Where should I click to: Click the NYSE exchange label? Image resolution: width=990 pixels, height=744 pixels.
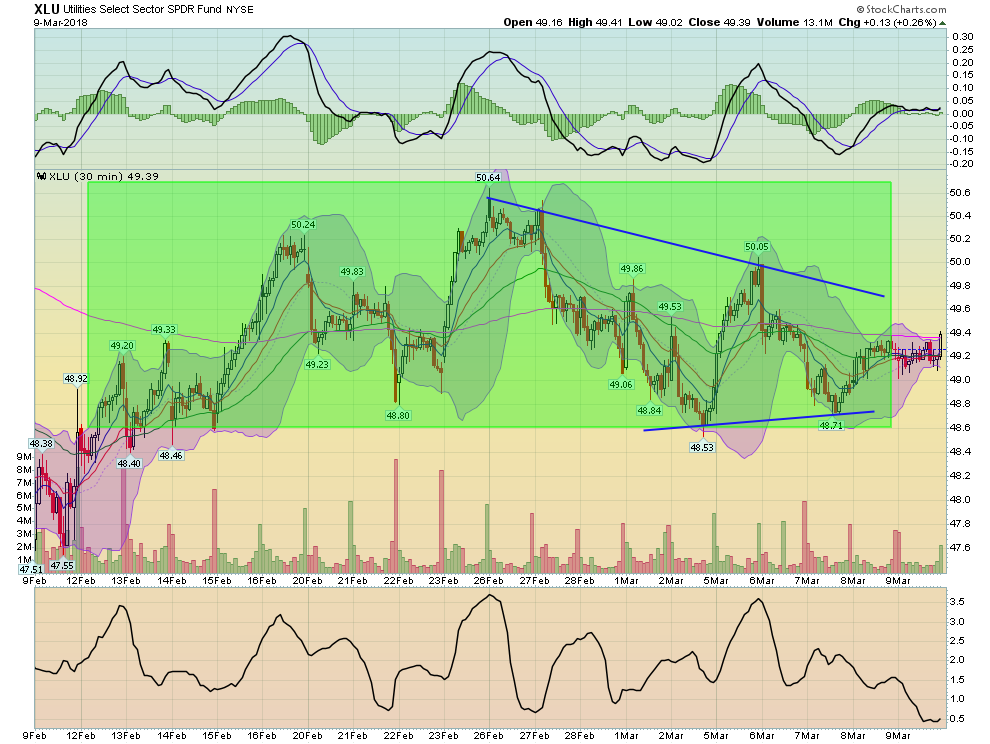point(240,9)
